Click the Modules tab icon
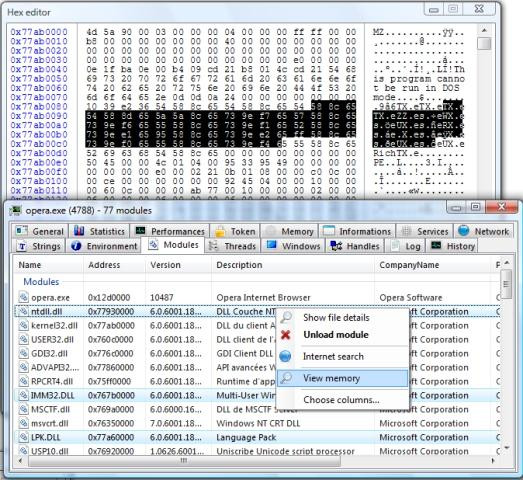Screen dimensions: 523x480 (x=153, y=245)
